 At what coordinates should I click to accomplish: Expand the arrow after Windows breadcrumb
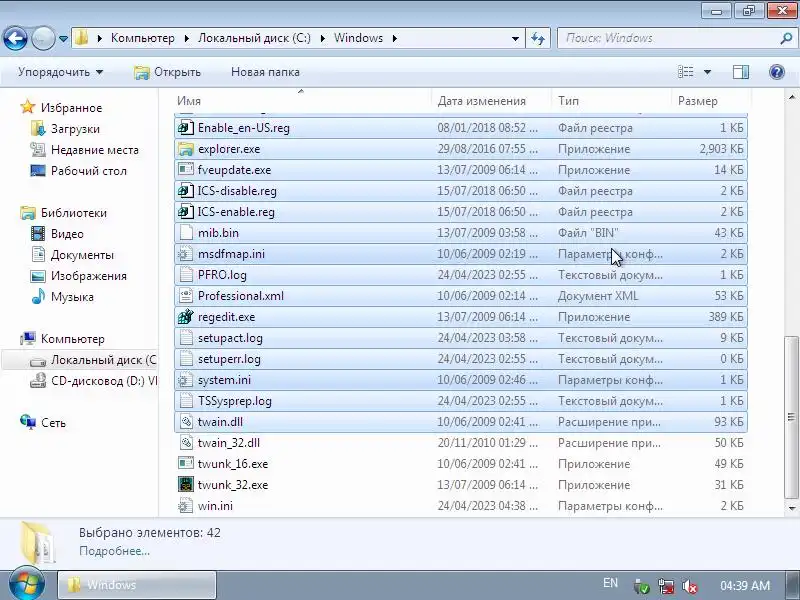[394, 39]
